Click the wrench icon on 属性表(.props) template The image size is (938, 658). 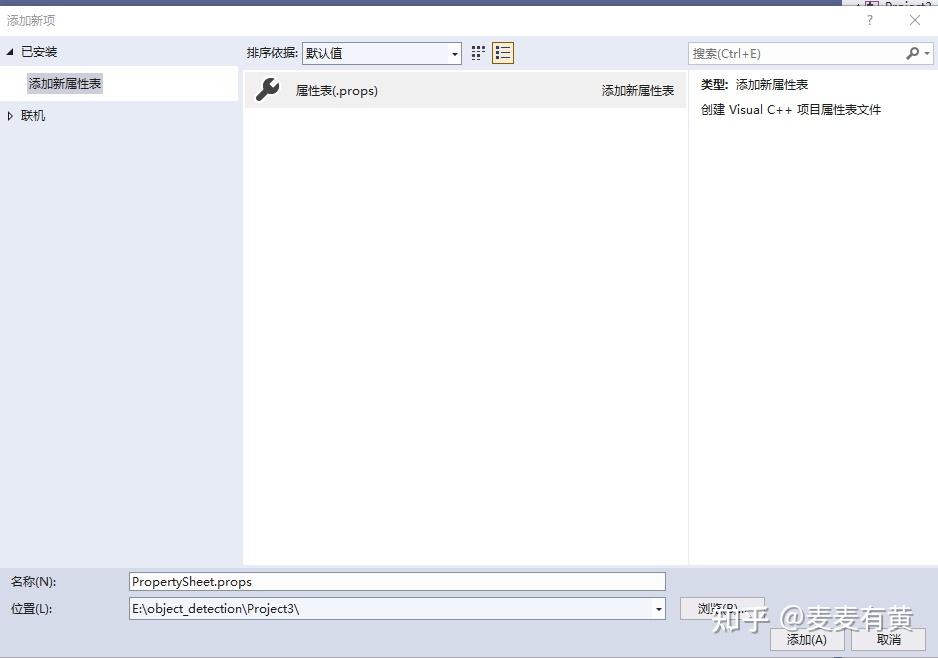[267, 90]
